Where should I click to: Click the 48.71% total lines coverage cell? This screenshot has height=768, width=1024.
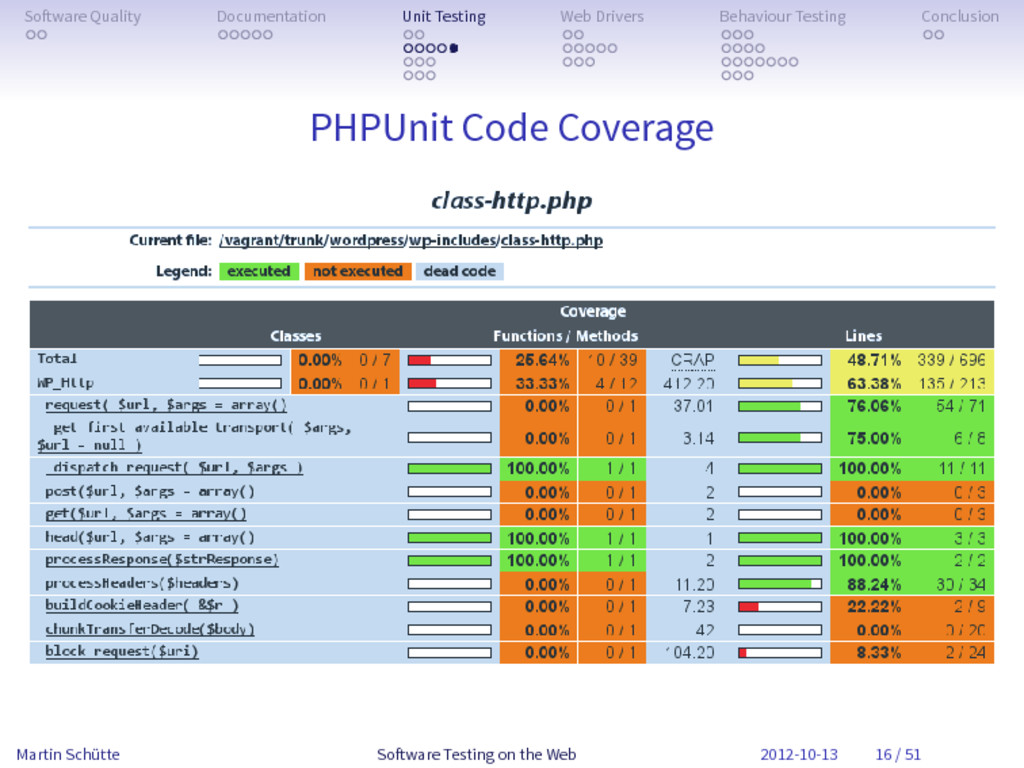[874, 360]
